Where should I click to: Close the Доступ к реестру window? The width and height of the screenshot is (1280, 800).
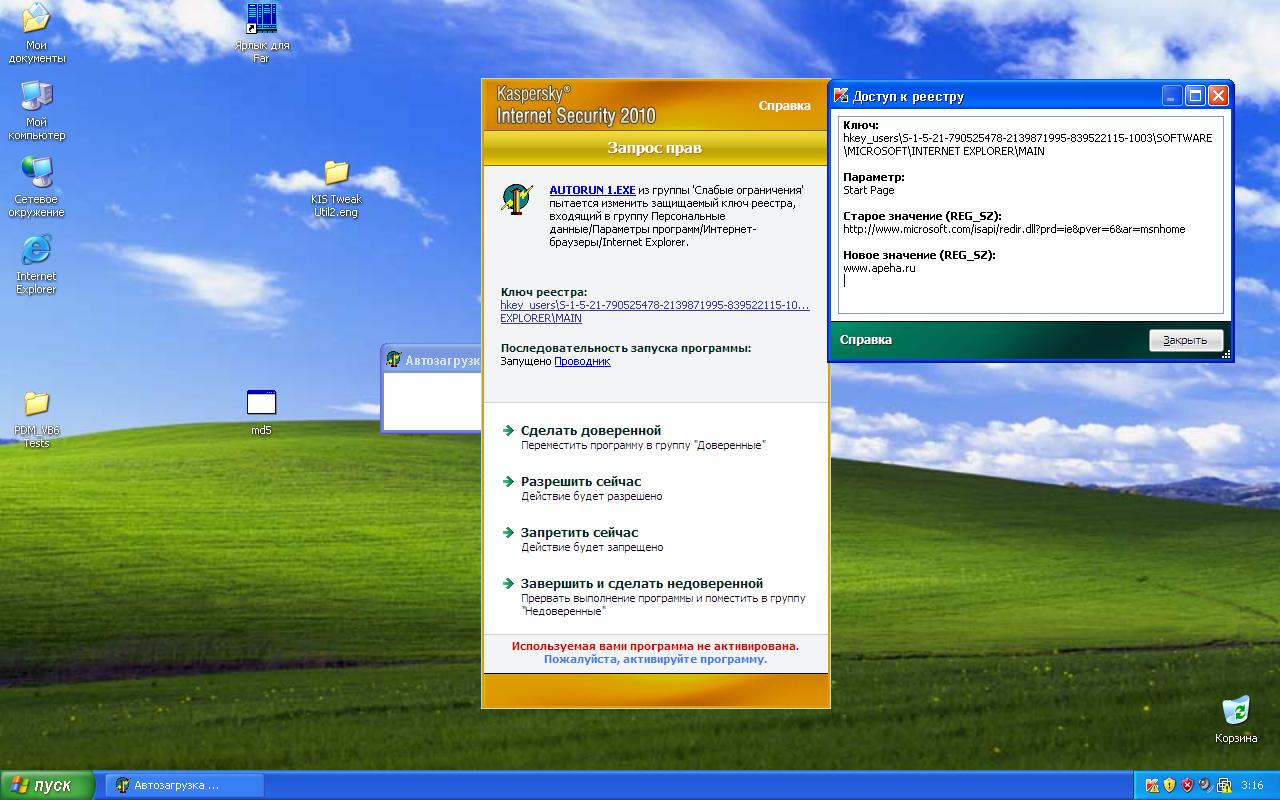pos(1218,96)
